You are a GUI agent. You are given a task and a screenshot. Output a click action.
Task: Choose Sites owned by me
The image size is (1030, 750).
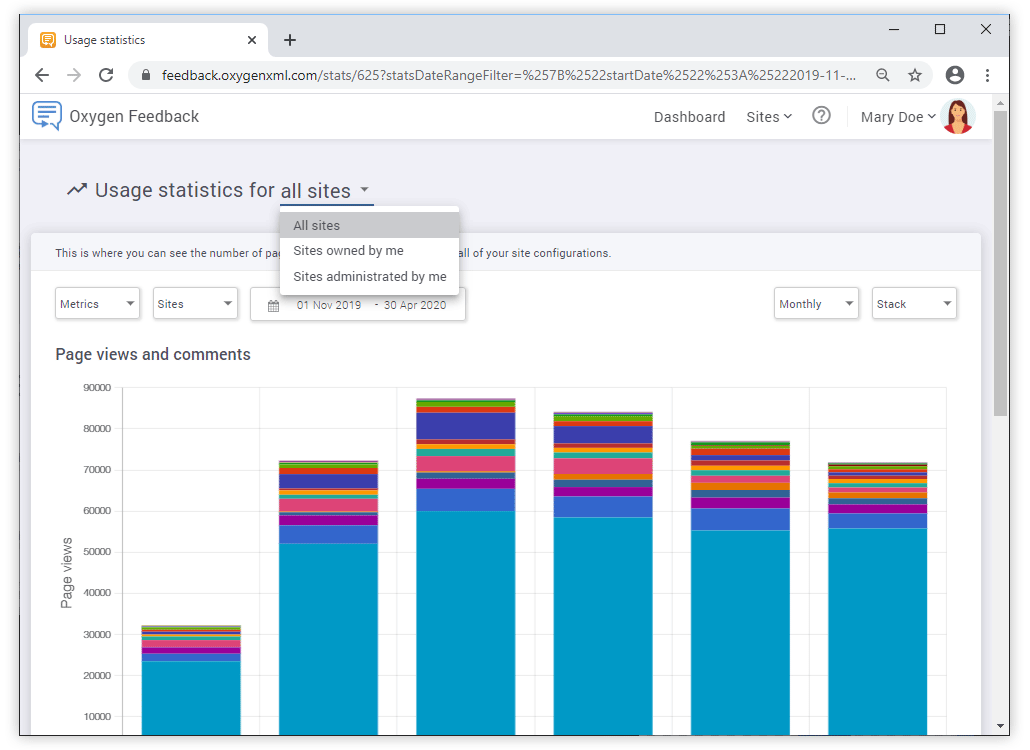click(x=369, y=250)
